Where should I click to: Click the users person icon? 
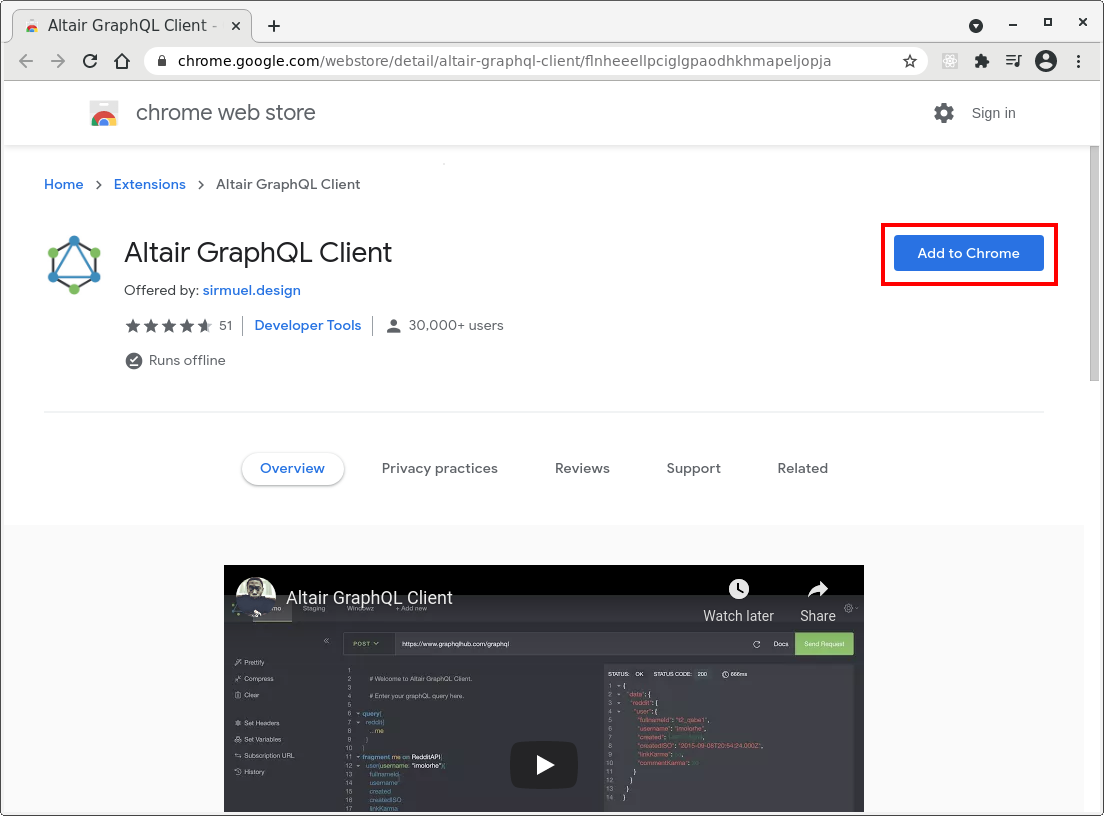pyautogui.click(x=394, y=326)
